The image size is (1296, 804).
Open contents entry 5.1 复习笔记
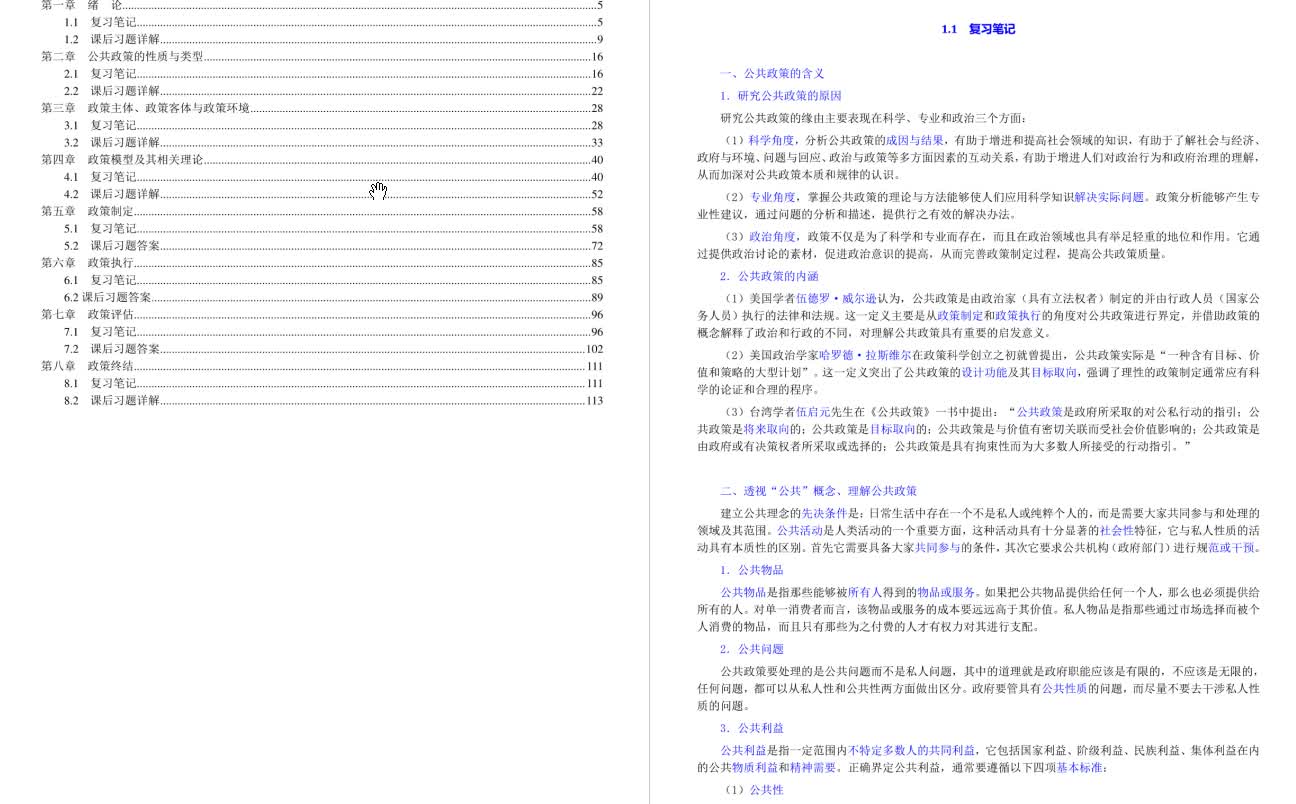334,228
